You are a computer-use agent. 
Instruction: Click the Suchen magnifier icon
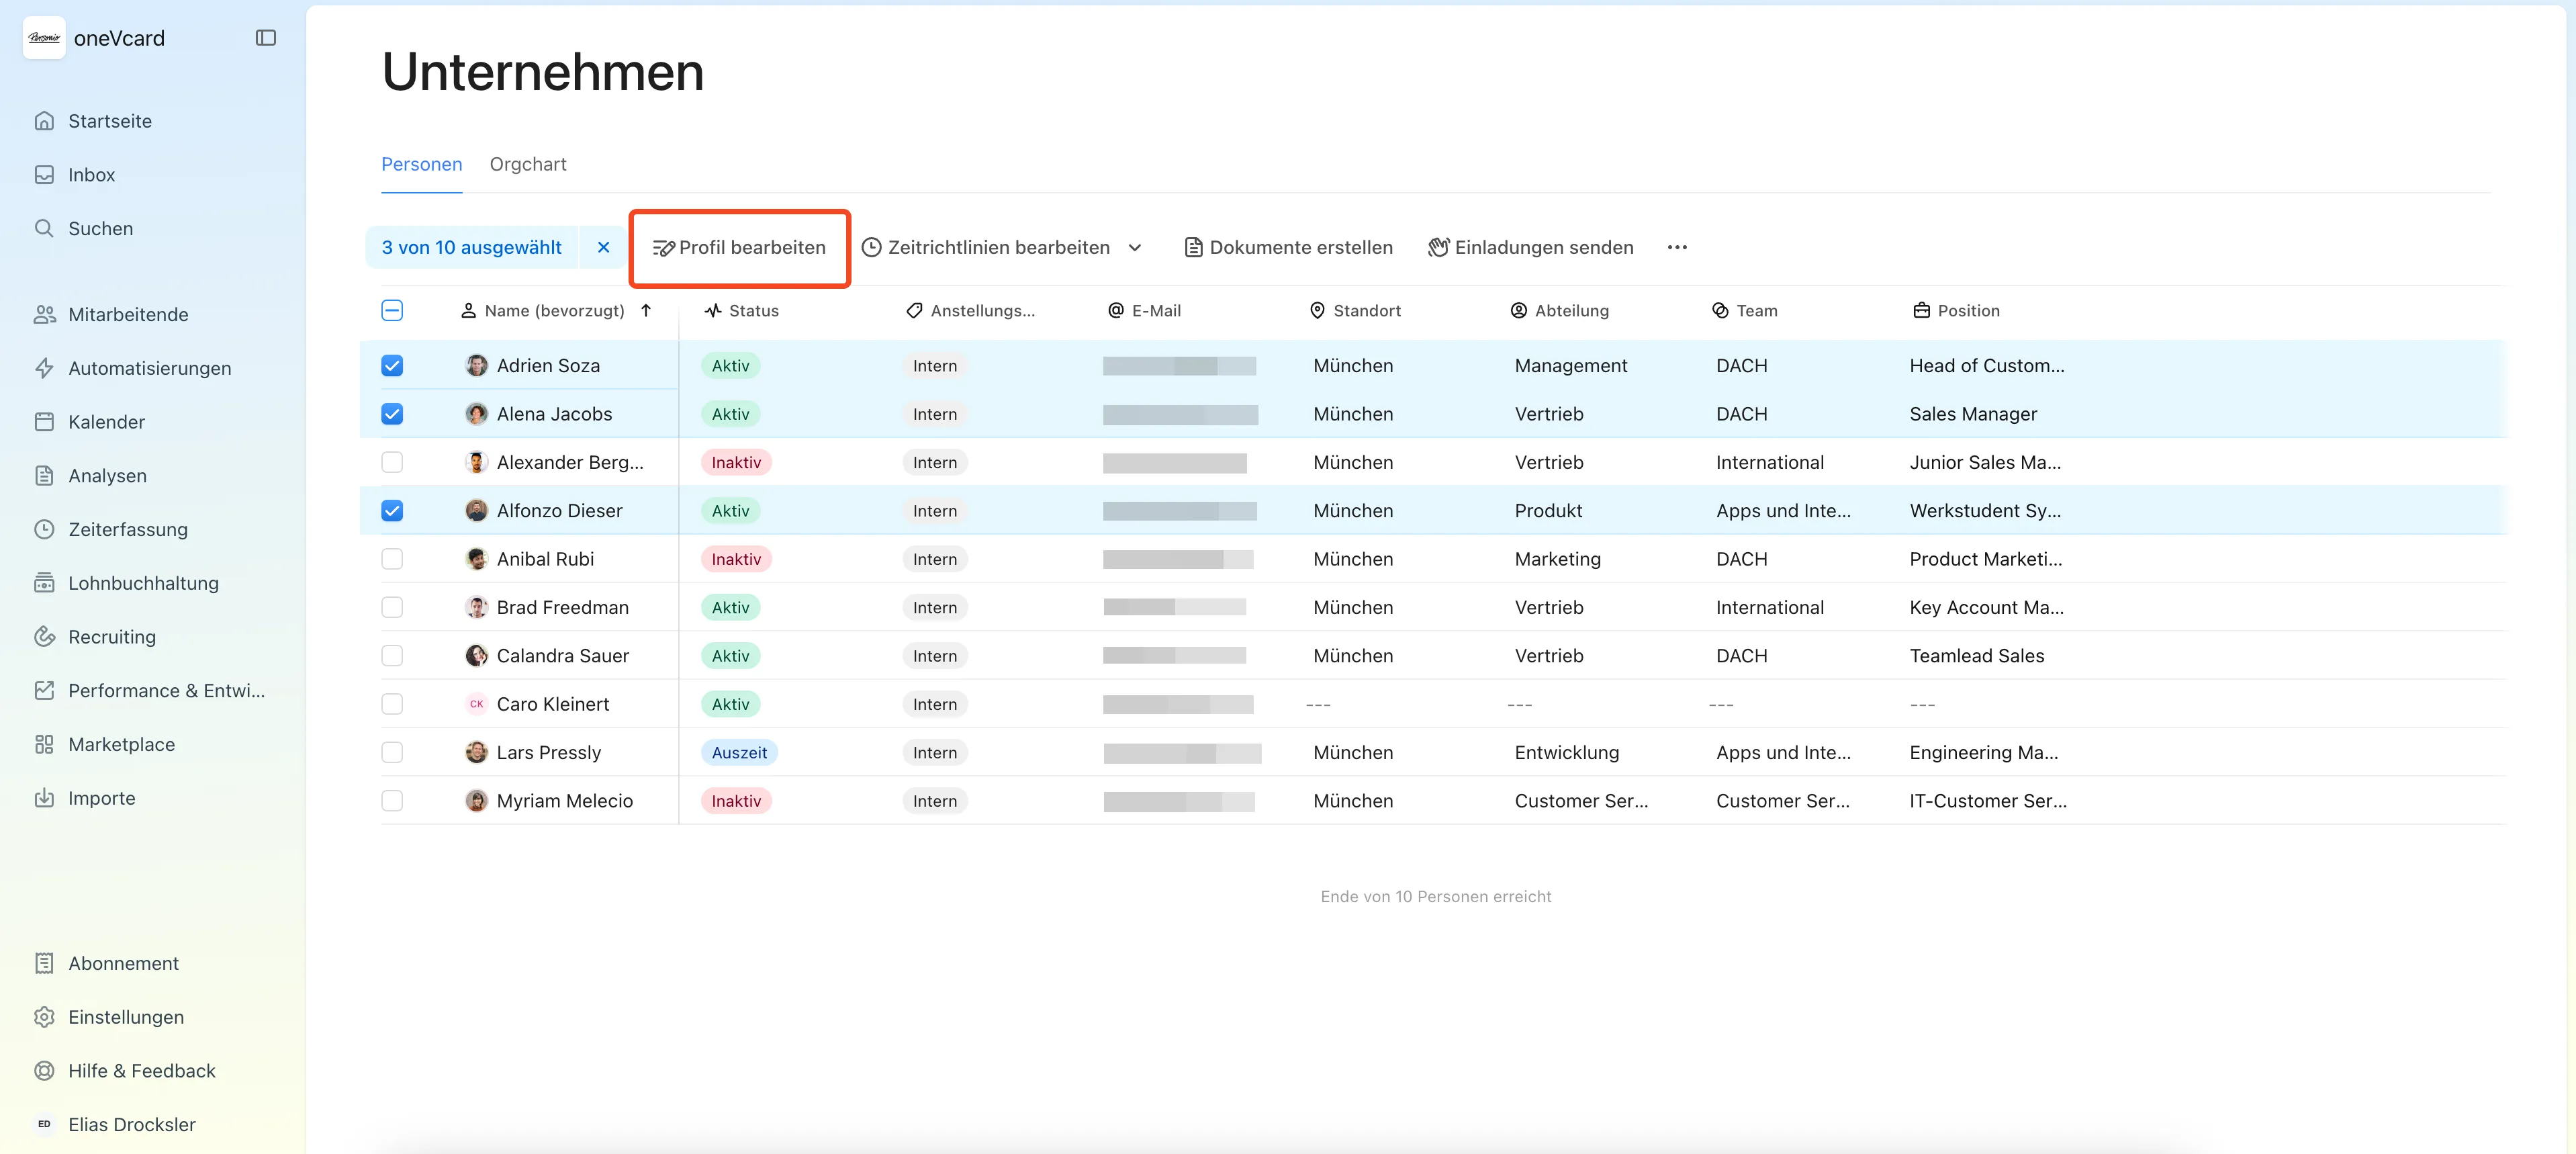44,228
